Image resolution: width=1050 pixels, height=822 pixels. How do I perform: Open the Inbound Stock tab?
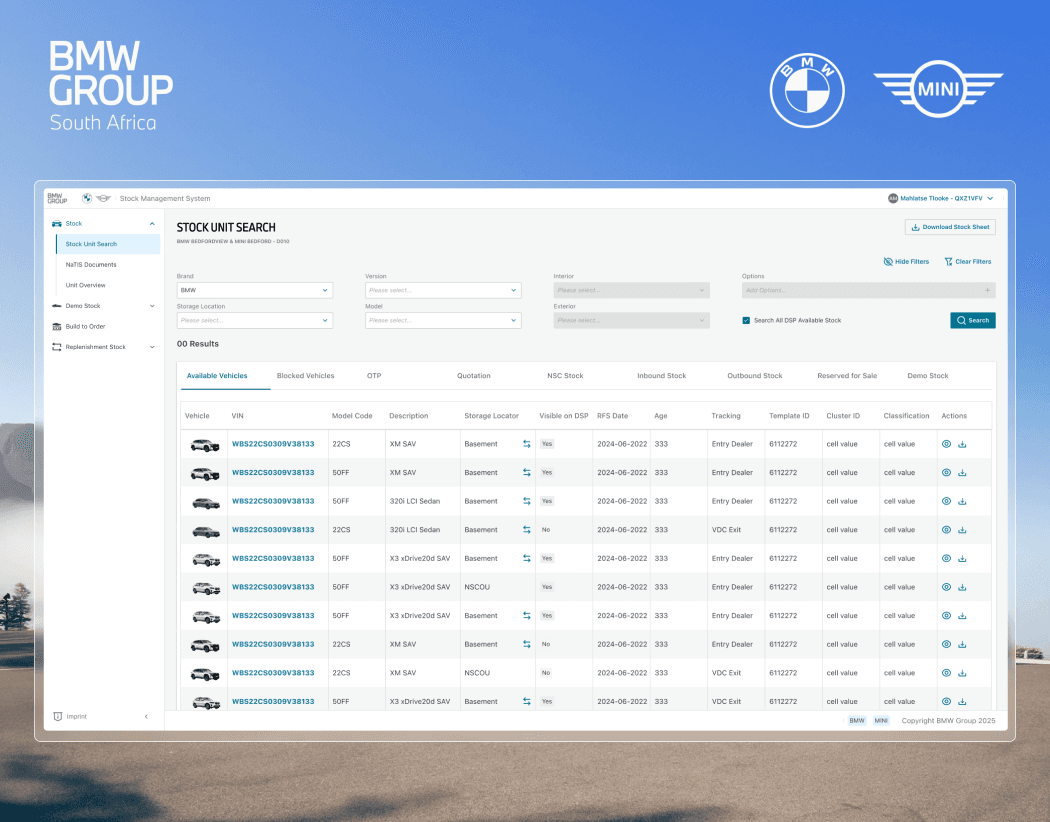click(662, 376)
